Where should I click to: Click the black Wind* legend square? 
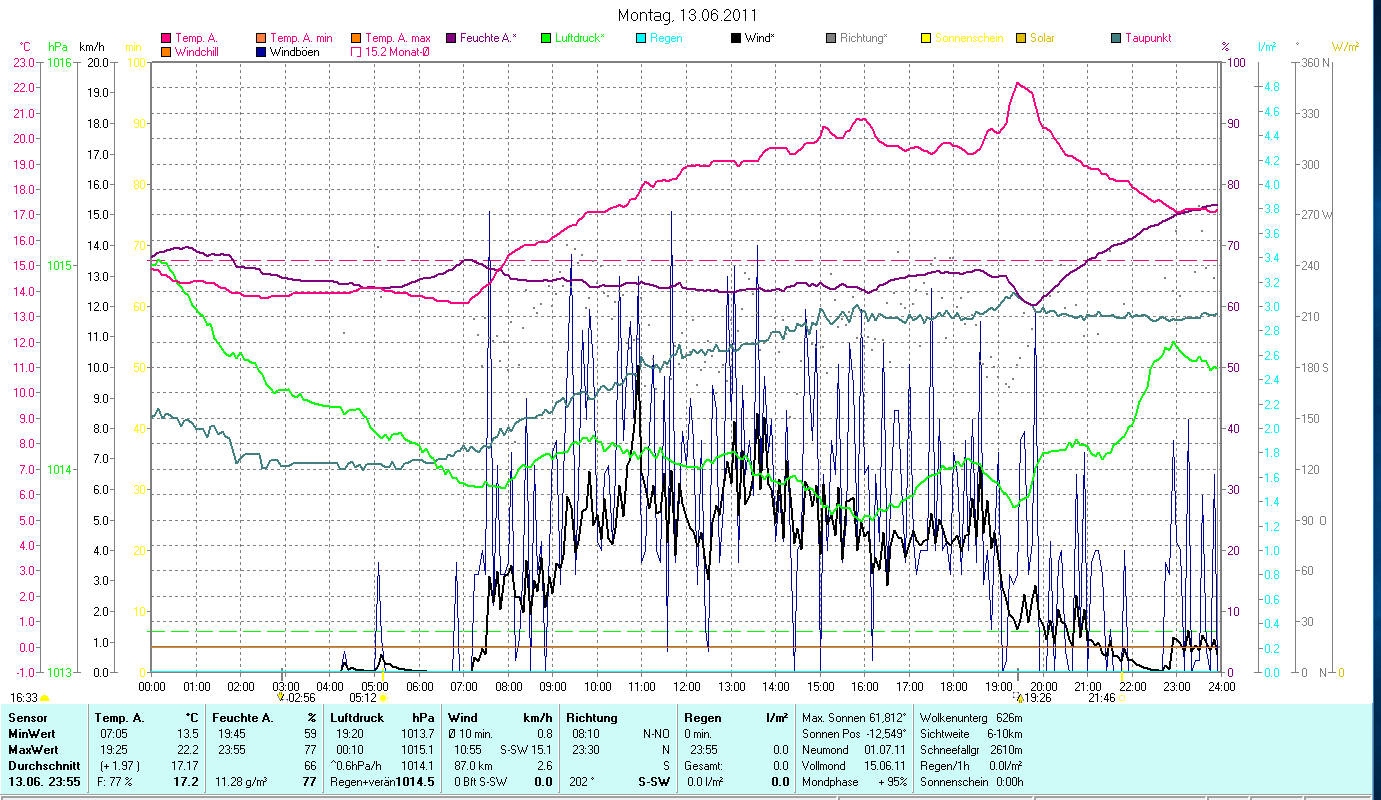736,38
